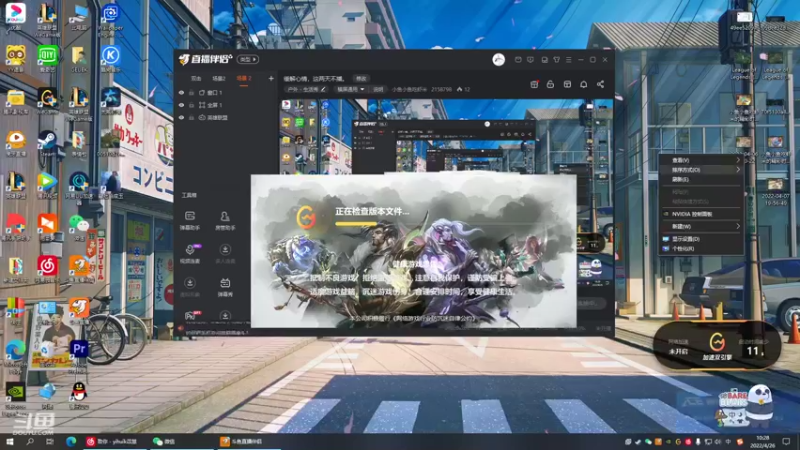Expand the 查看(V) submenu arrow
Image resolution: width=800 pixels, height=450 pixels.
tap(738, 160)
